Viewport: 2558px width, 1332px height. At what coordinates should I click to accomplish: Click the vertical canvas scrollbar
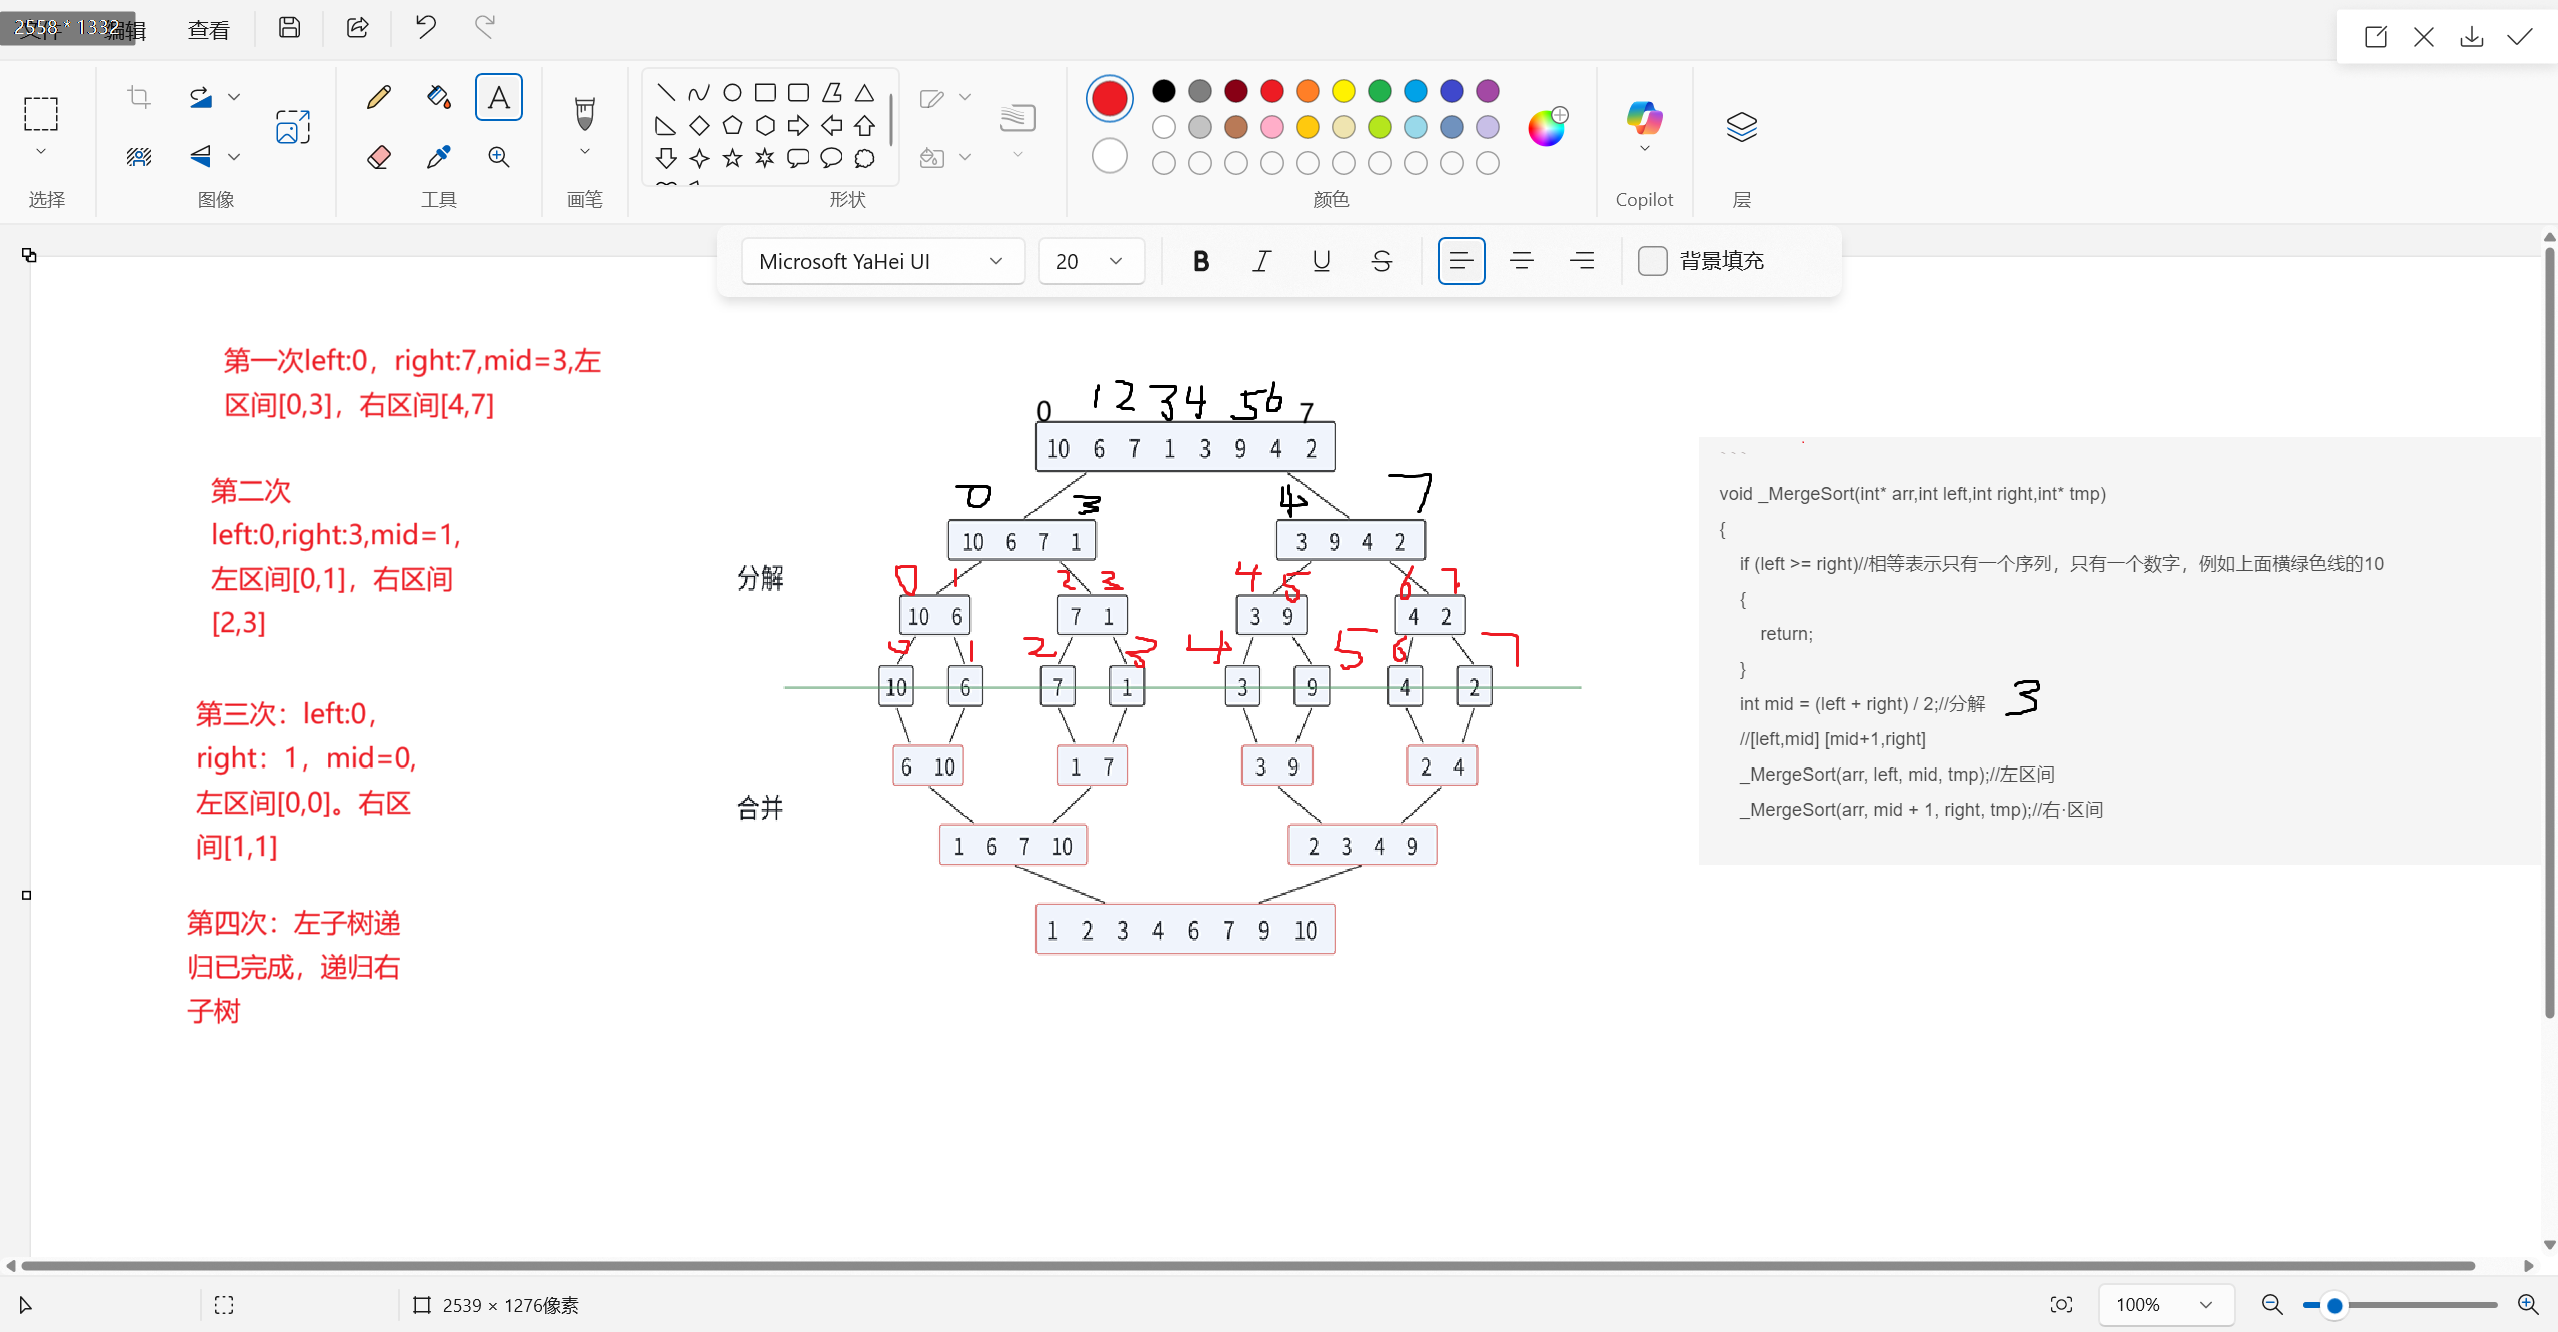pos(2549,633)
